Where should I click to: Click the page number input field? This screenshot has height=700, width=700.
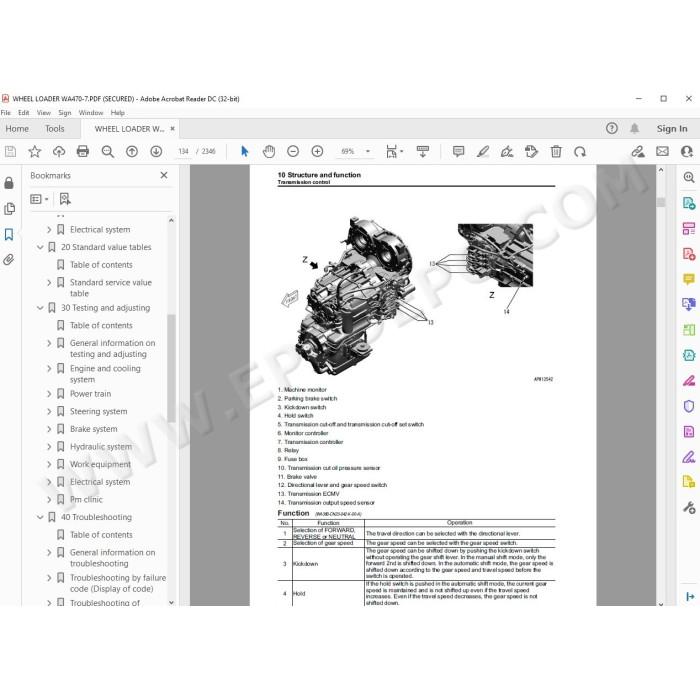tap(183, 152)
